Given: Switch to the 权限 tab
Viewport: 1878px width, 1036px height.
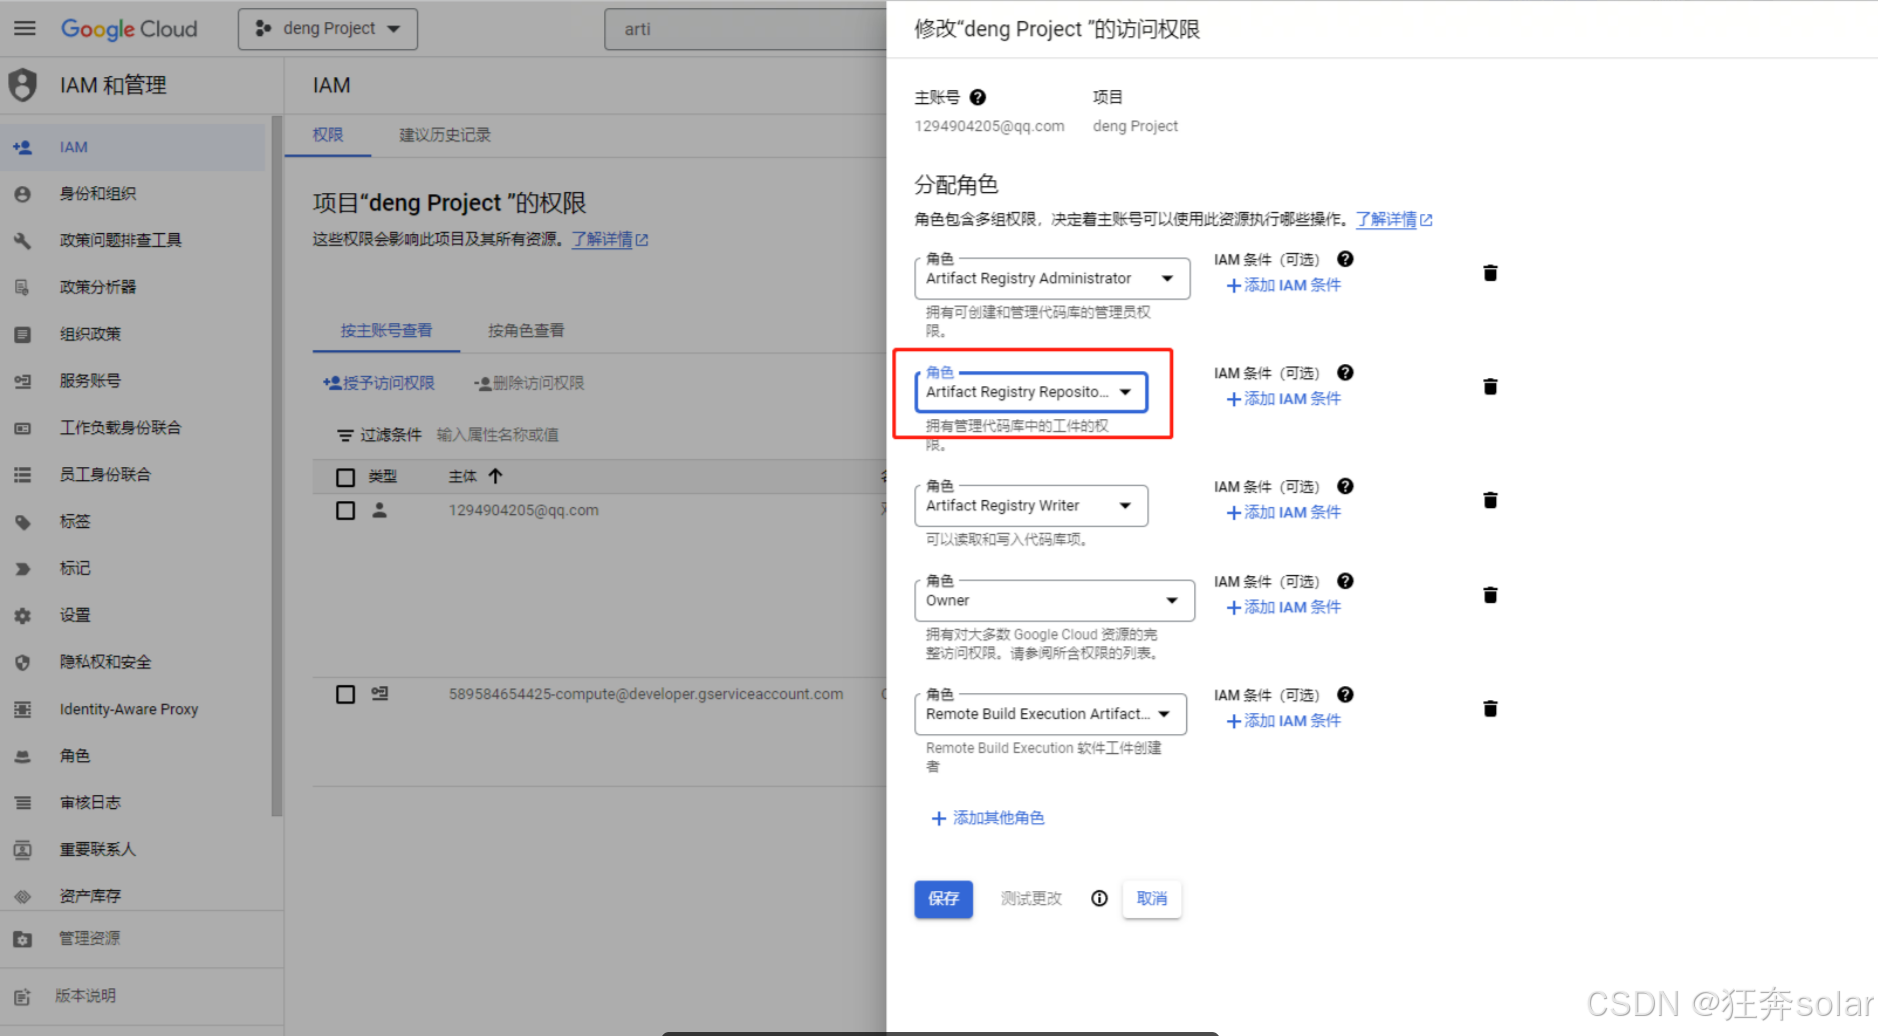Looking at the screenshot, I should point(328,135).
